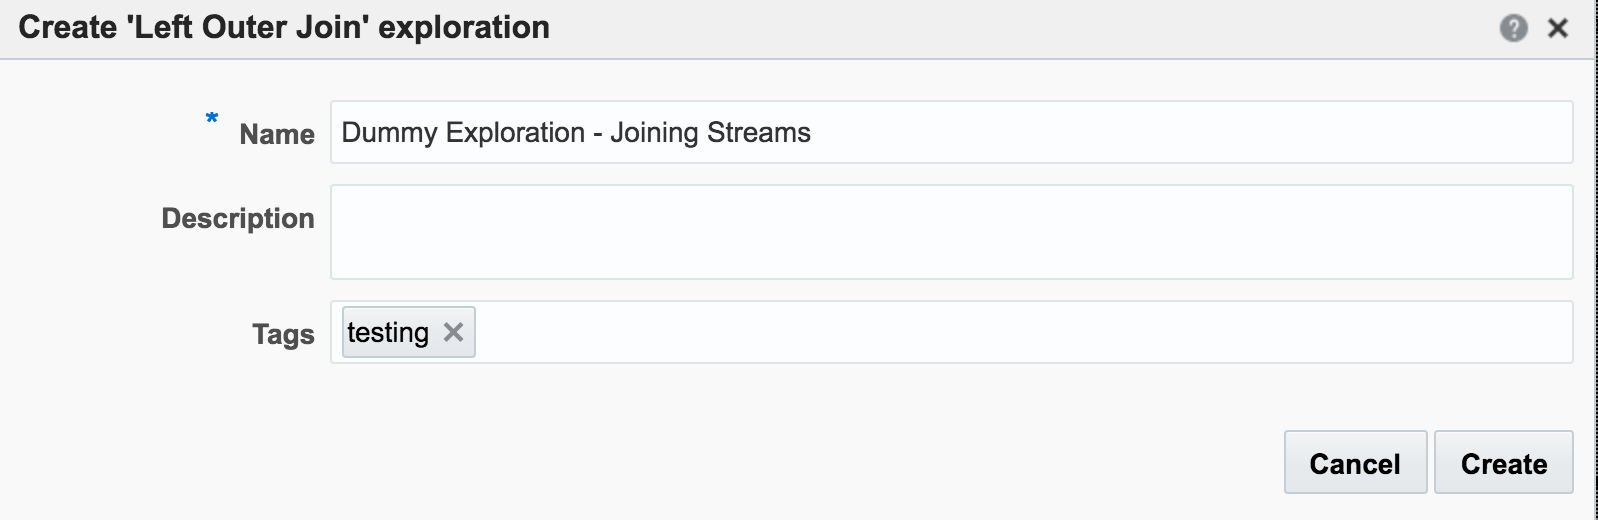
Task: Focus the Description text area
Action: click(950, 232)
